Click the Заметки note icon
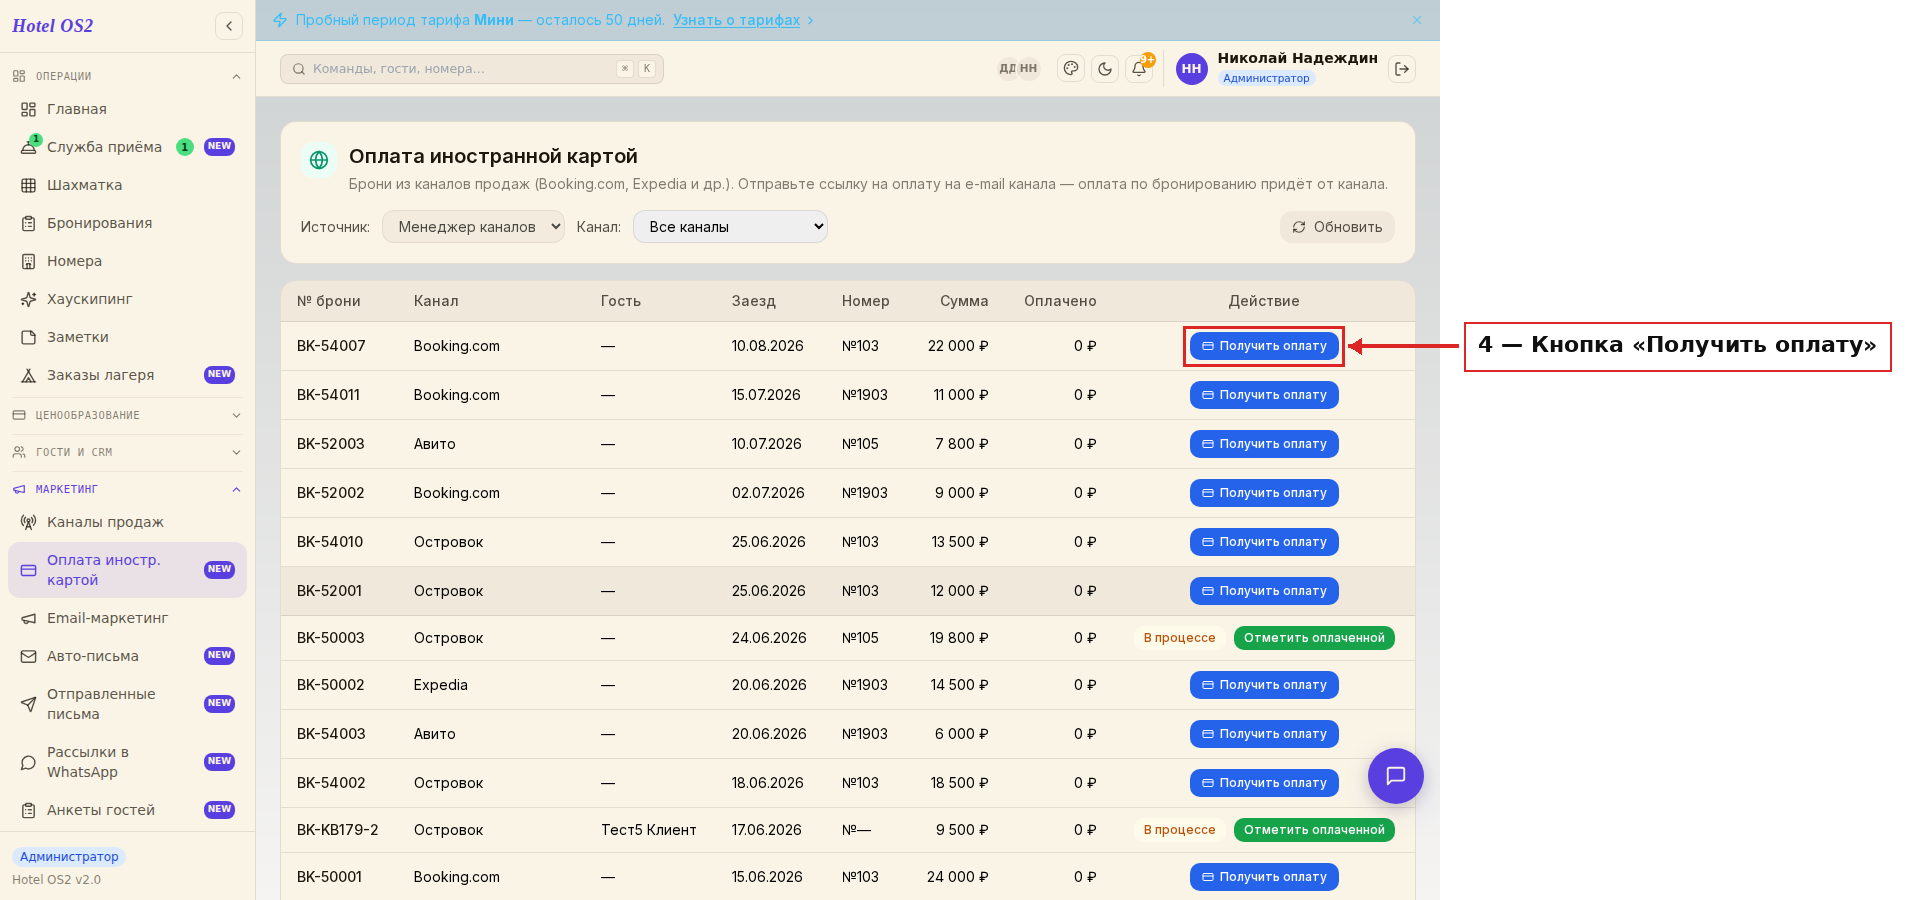The height and width of the screenshot is (900, 1915). pos(28,337)
